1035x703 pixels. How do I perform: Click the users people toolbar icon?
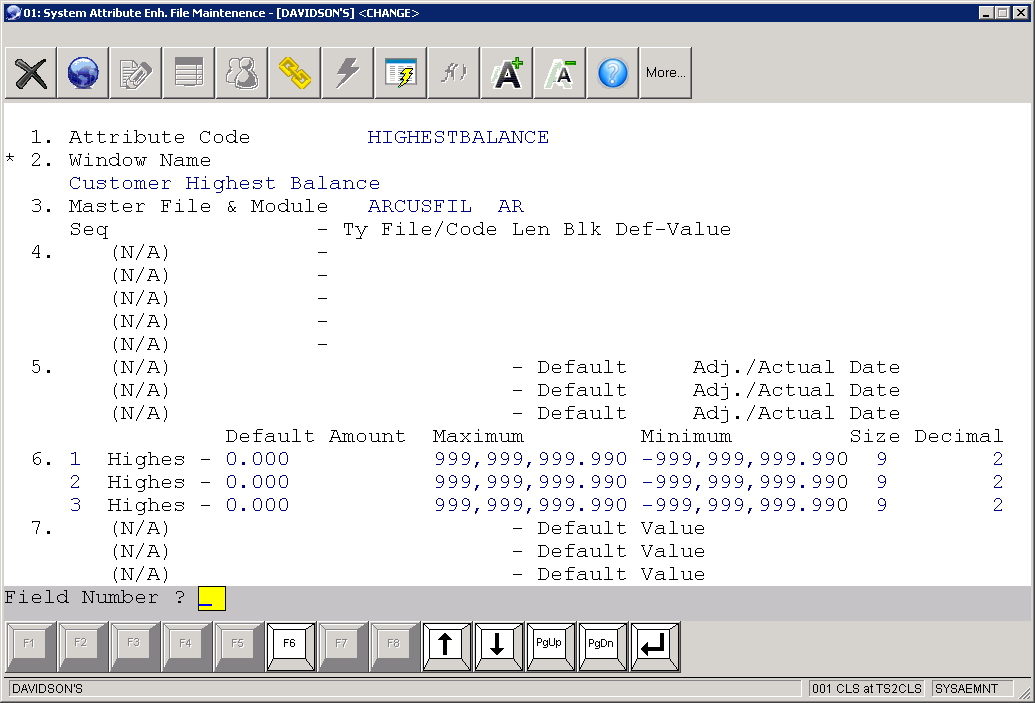[242, 73]
